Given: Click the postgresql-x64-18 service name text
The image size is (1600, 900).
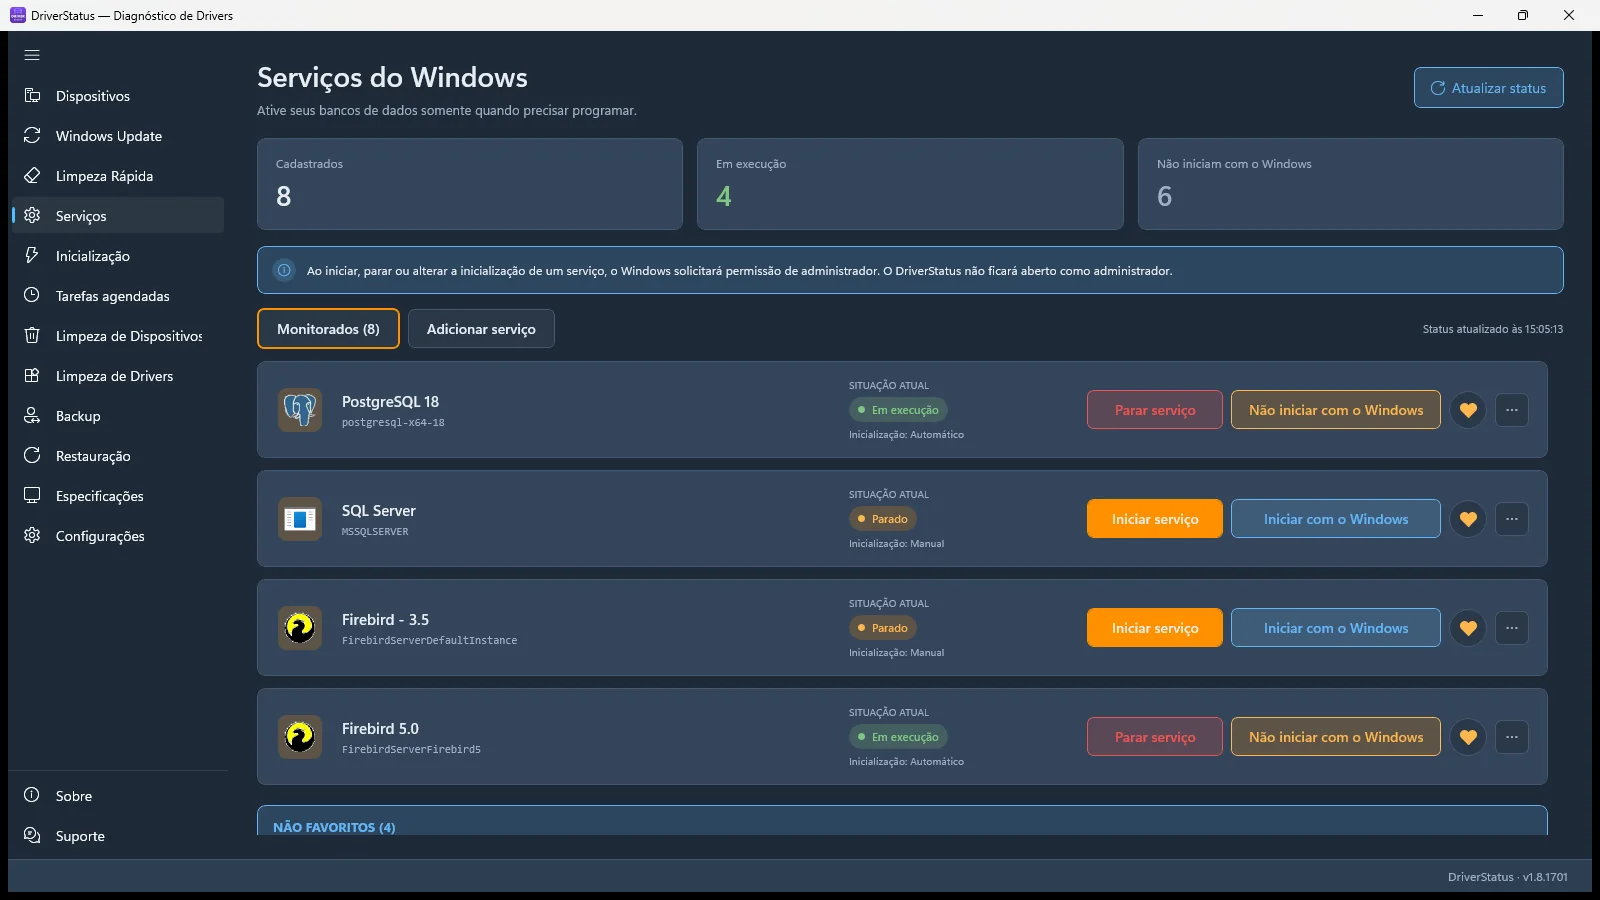Looking at the screenshot, I should tap(393, 423).
